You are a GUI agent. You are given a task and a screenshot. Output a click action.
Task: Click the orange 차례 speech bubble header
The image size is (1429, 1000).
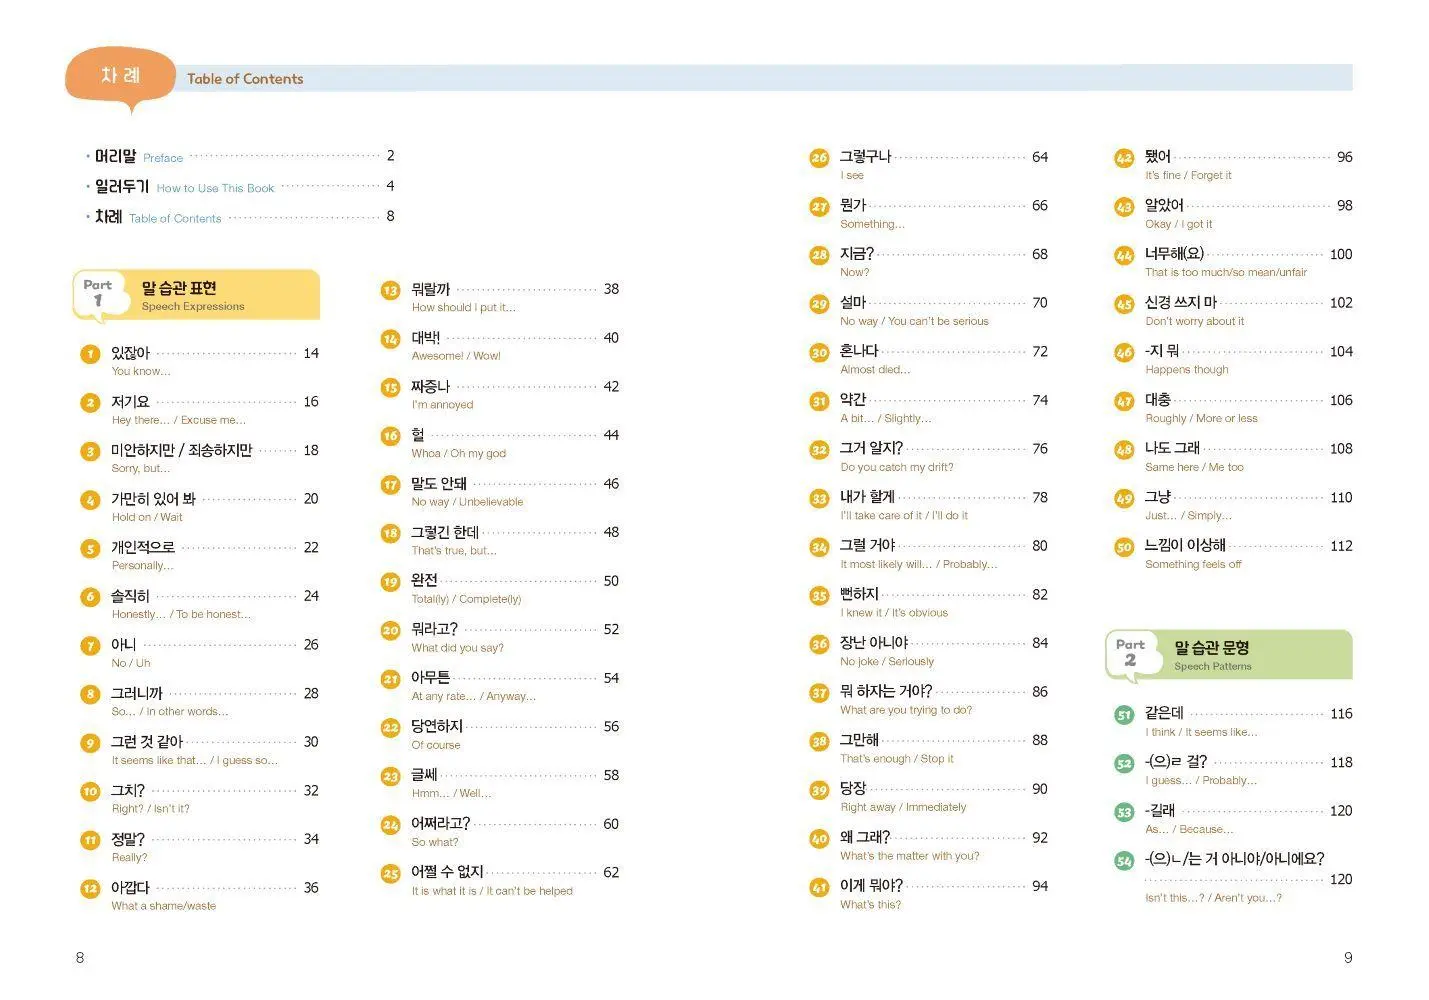pyautogui.click(x=121, y=78)
